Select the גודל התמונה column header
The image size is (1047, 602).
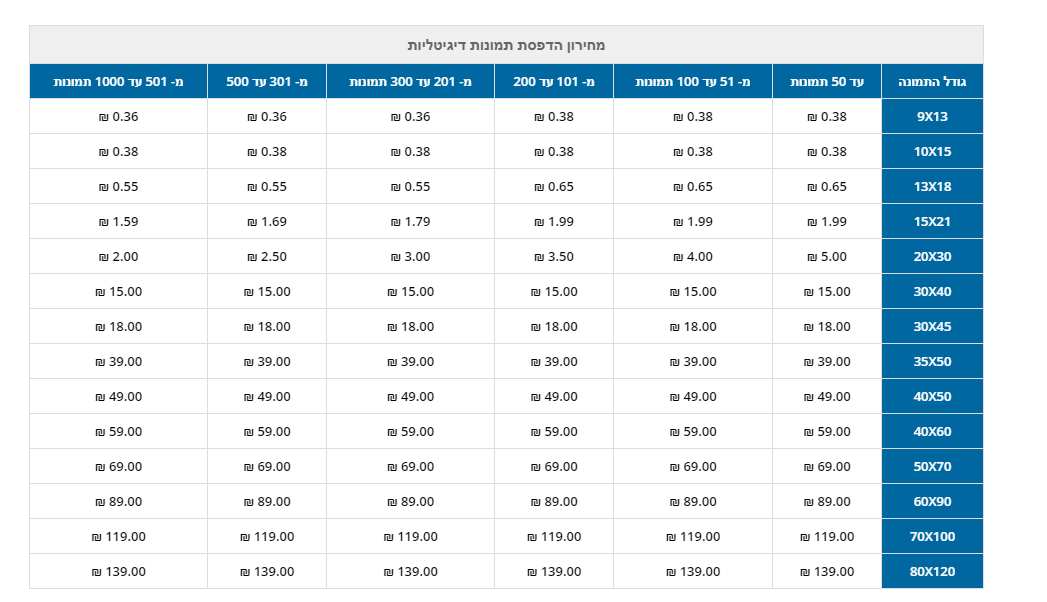click(932, 81)
